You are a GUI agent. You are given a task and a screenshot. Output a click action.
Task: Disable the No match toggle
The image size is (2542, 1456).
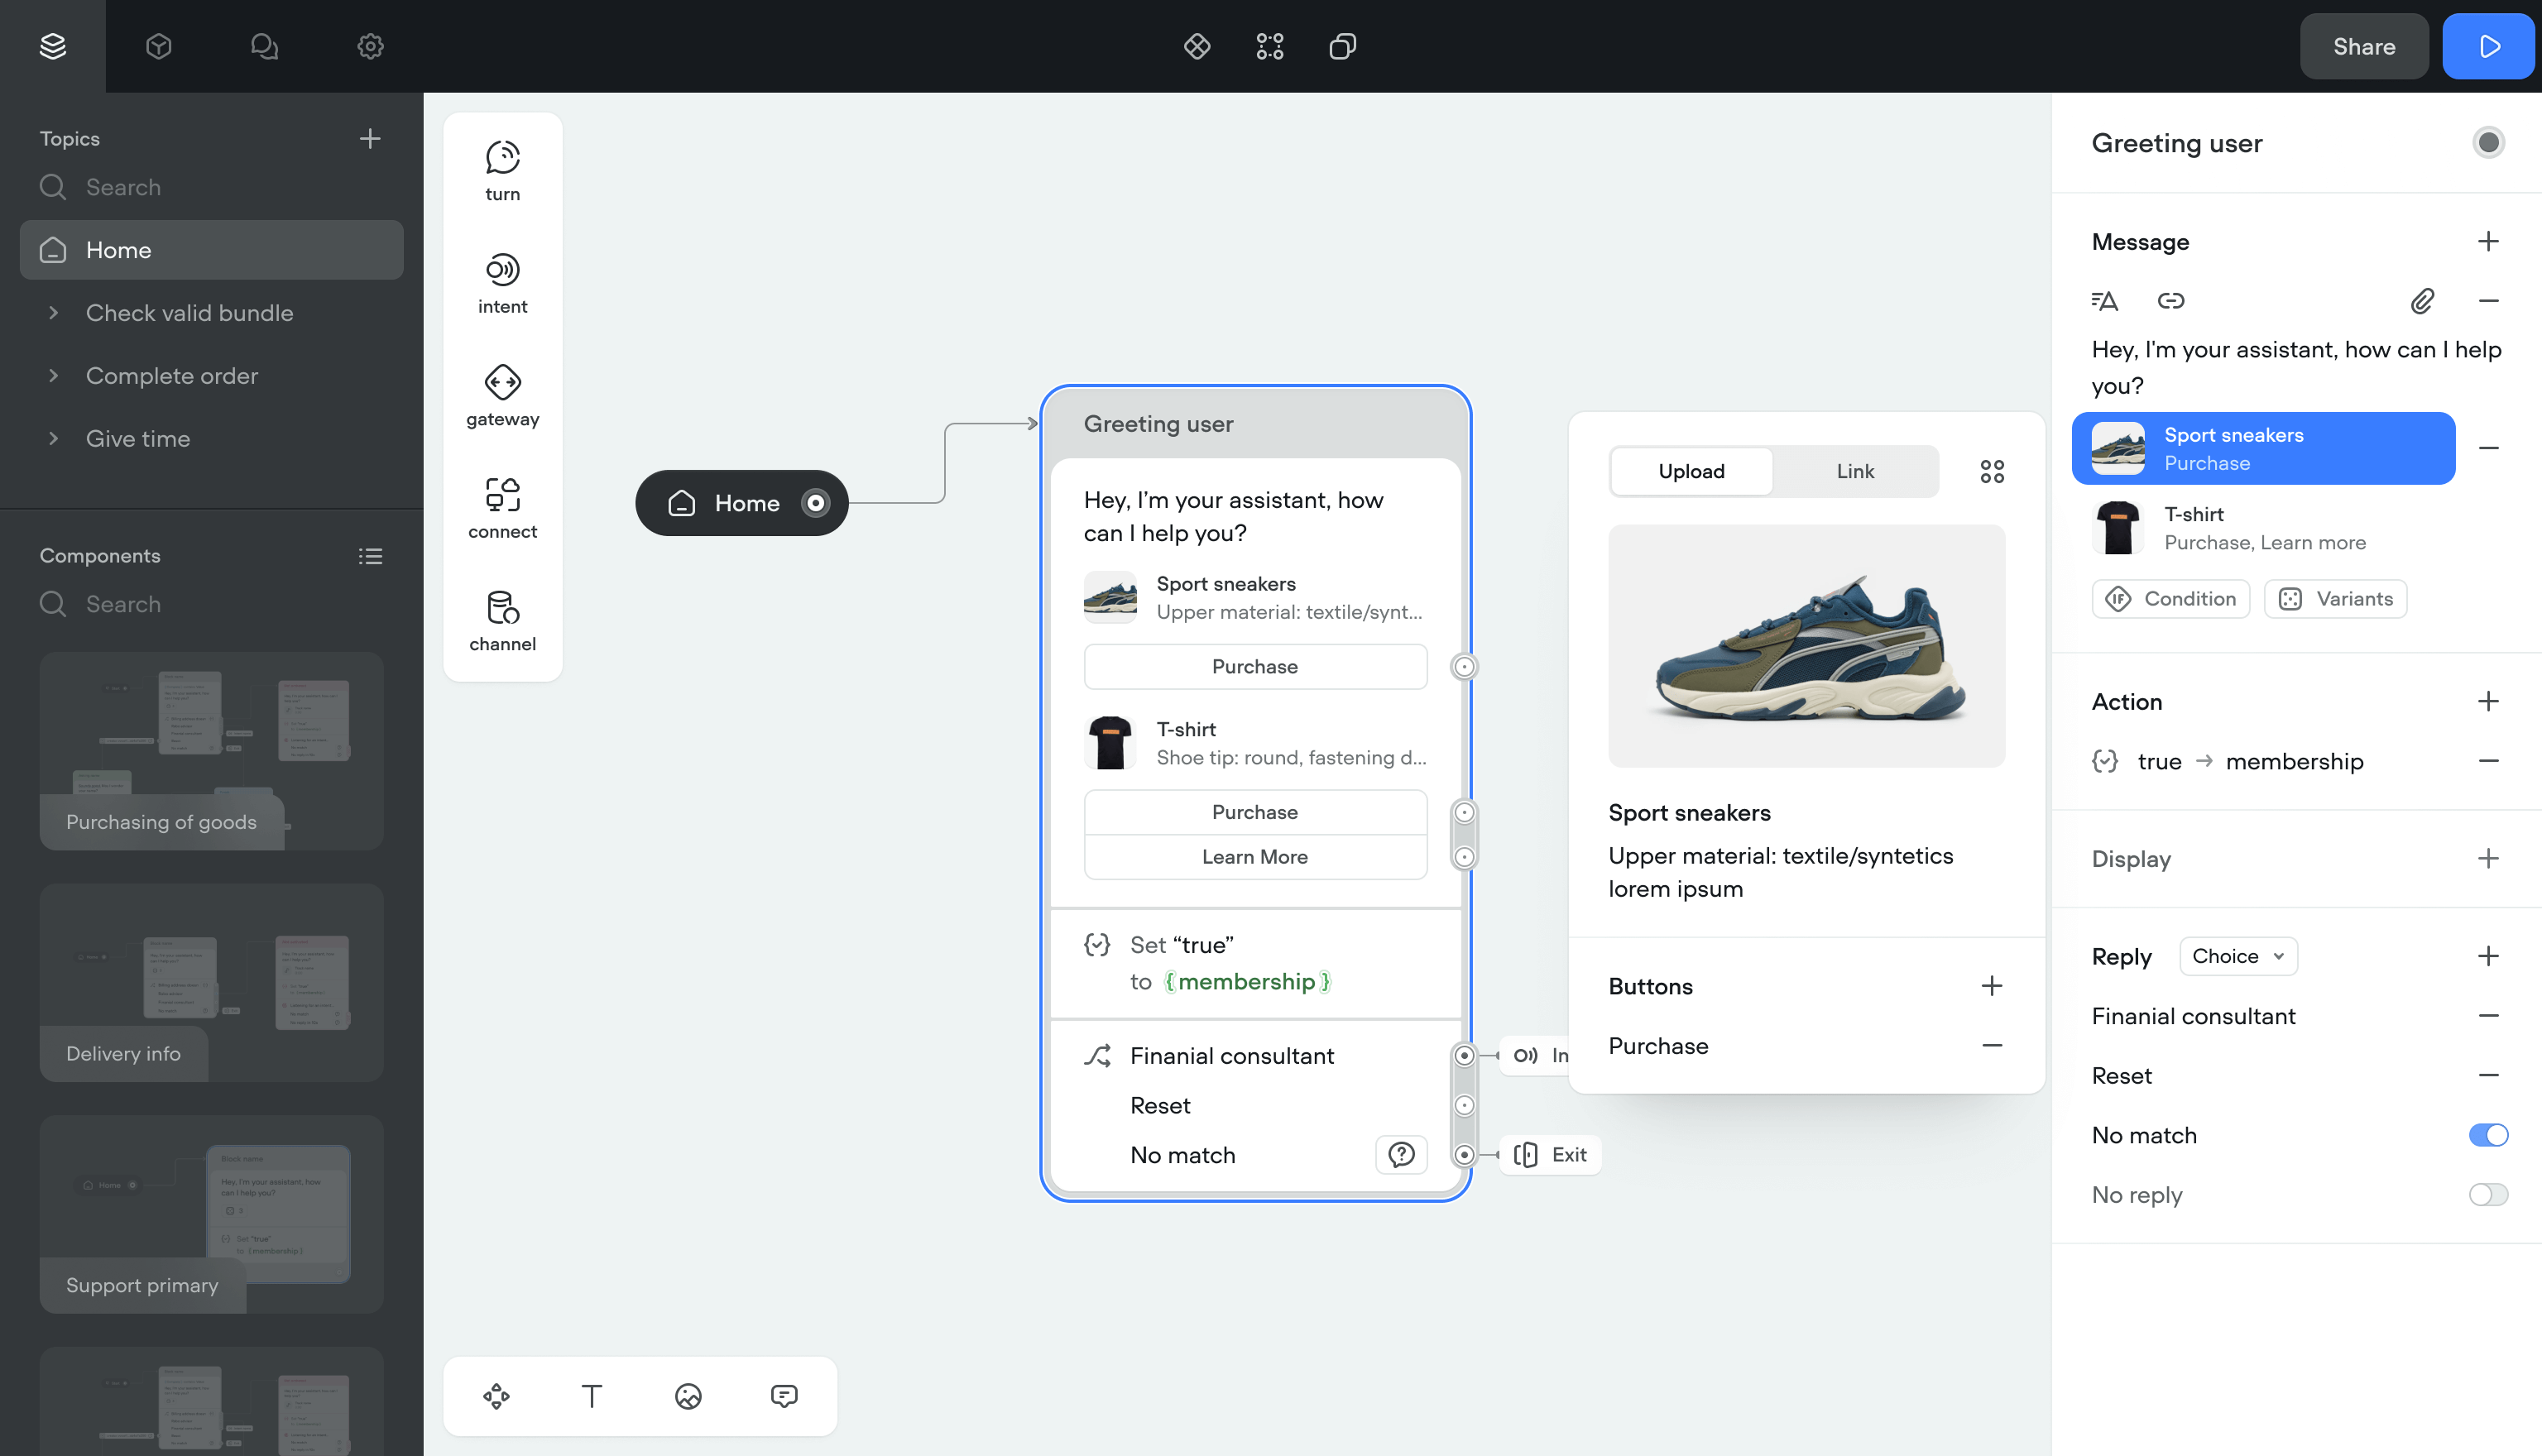pos(2487,1135)
